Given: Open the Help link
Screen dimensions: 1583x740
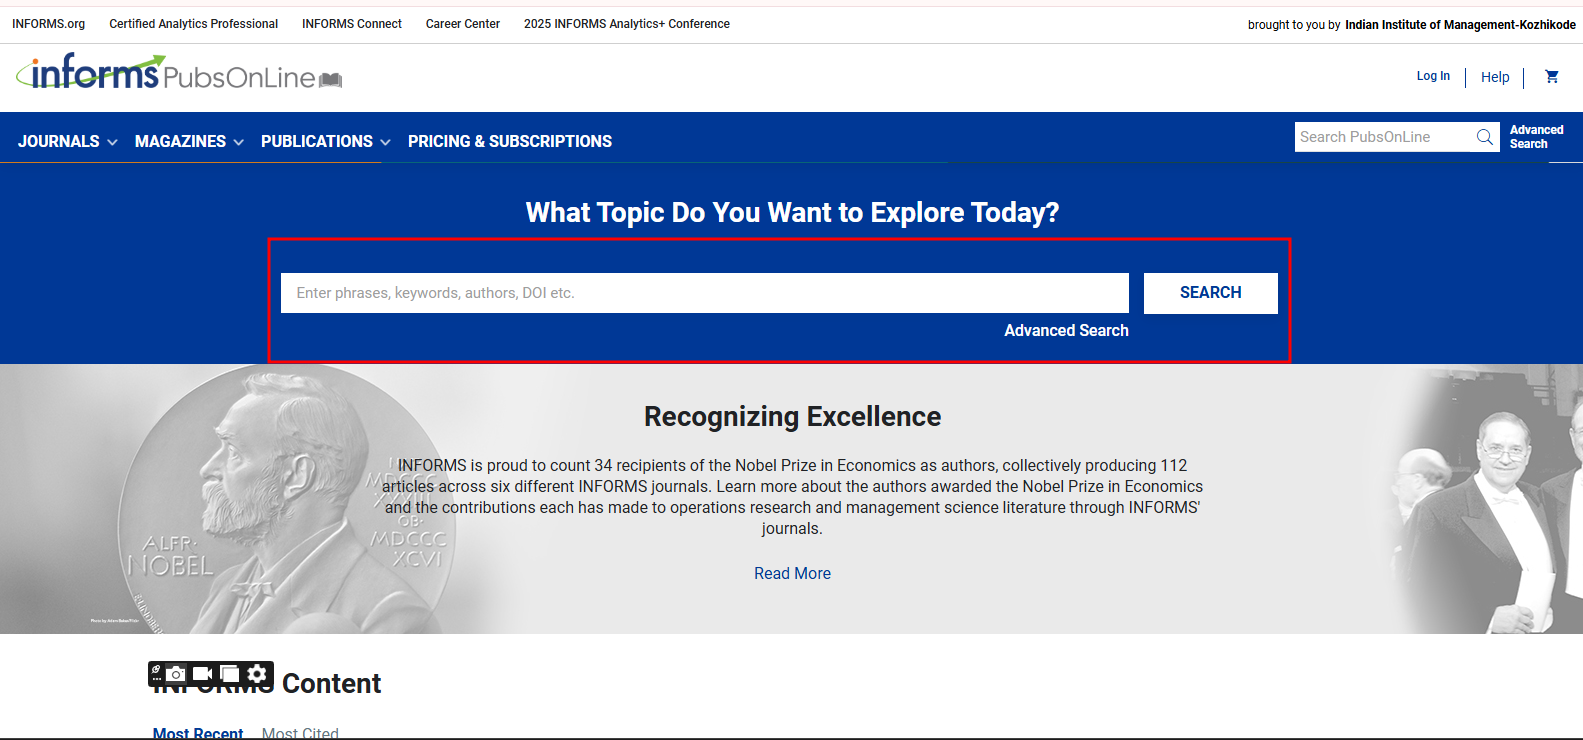Looking at the screenshot, I should [1495, 77].
